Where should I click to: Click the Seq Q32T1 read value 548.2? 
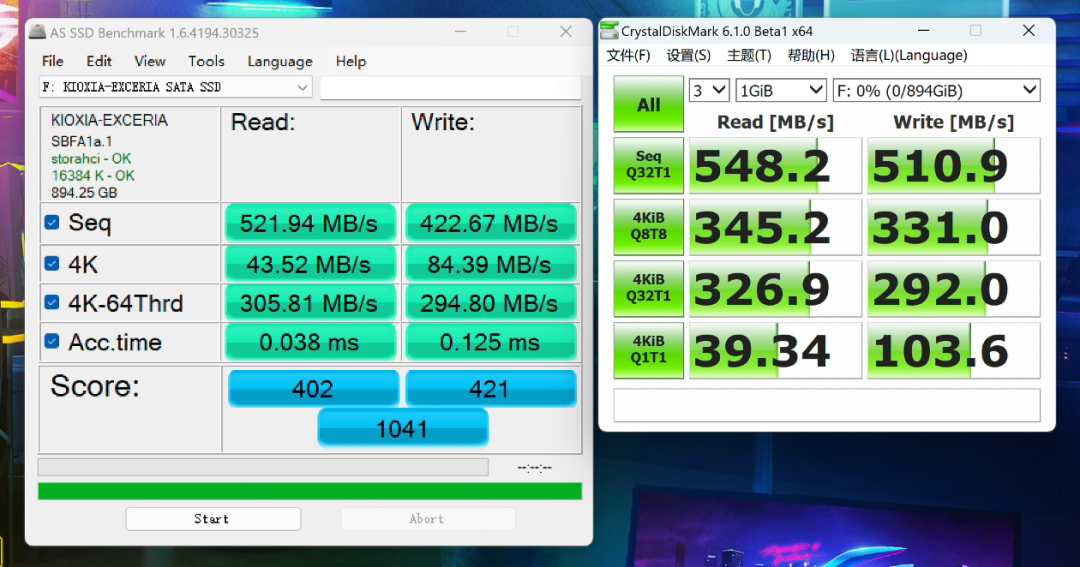(775, 165)
